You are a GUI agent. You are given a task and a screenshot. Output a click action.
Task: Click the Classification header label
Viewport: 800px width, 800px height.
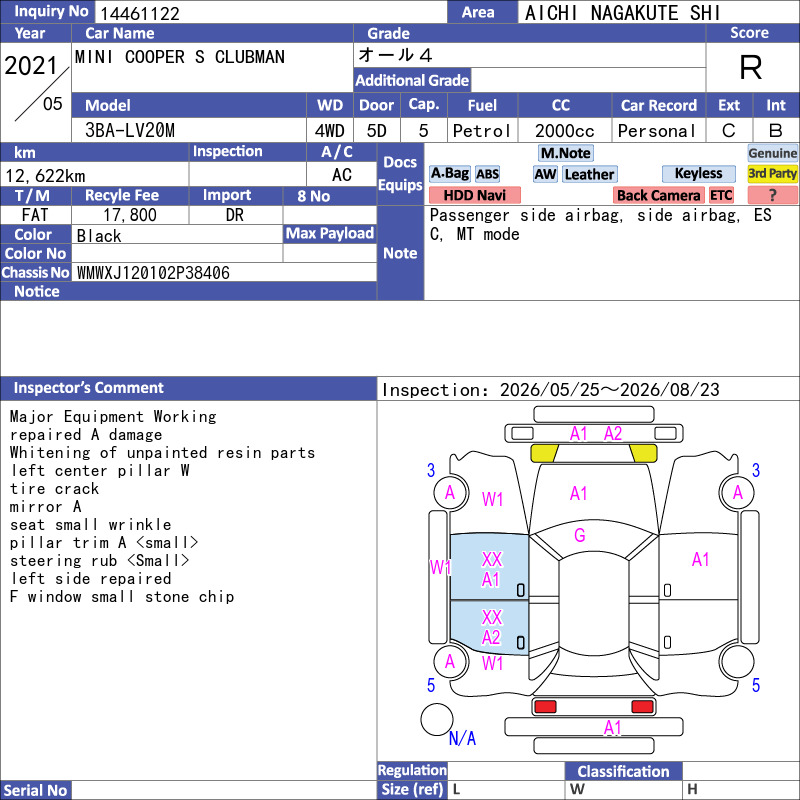coord(623,771)
